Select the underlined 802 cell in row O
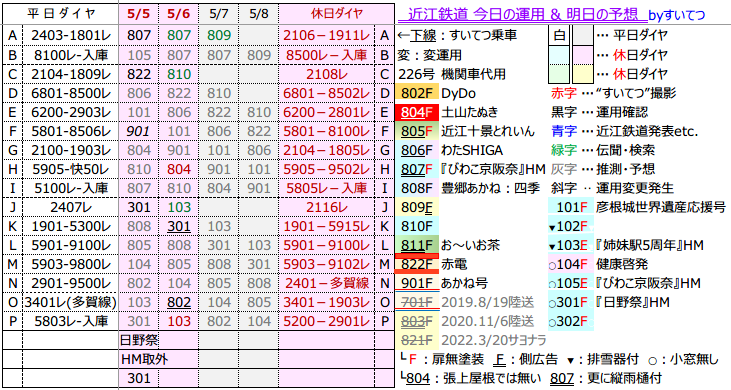Screen dimensions: 731x390 [x=179, y=302]
